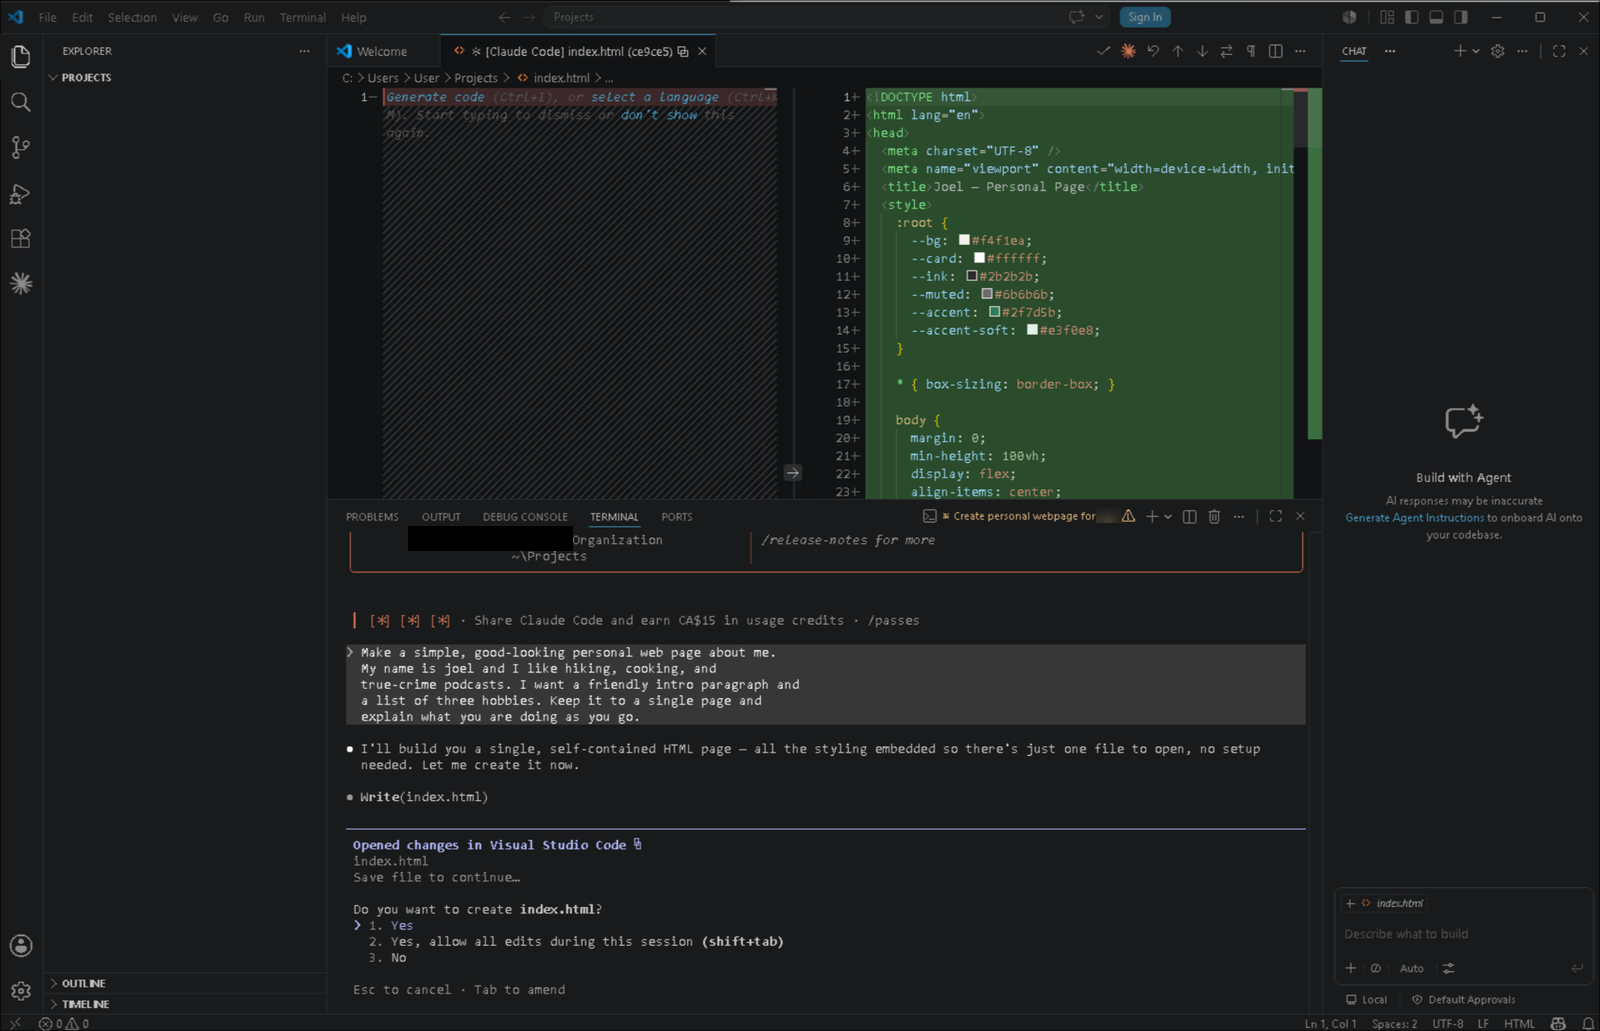Click the Sign In button

pyautogui.click(x=1145, y=17)
